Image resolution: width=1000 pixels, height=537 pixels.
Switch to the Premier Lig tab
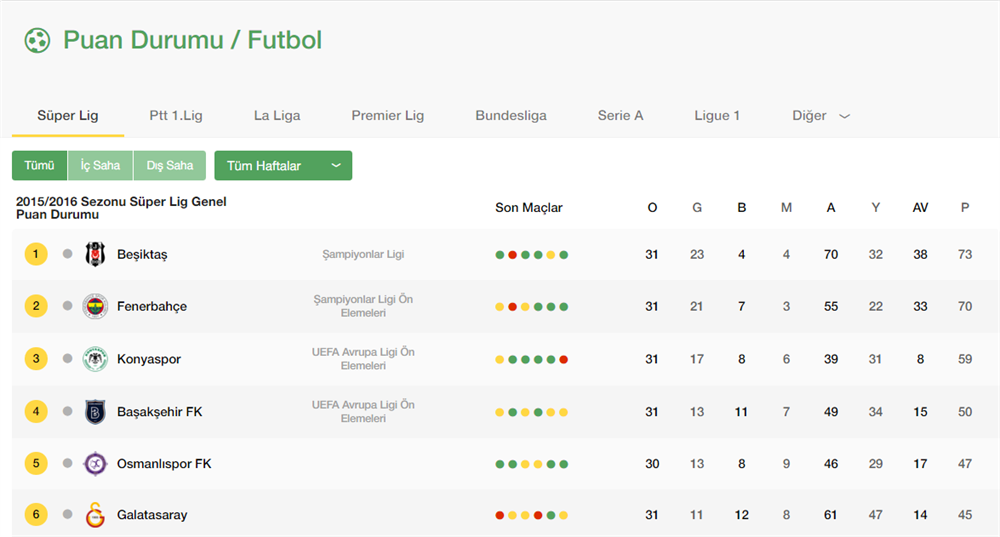[388, 116]
